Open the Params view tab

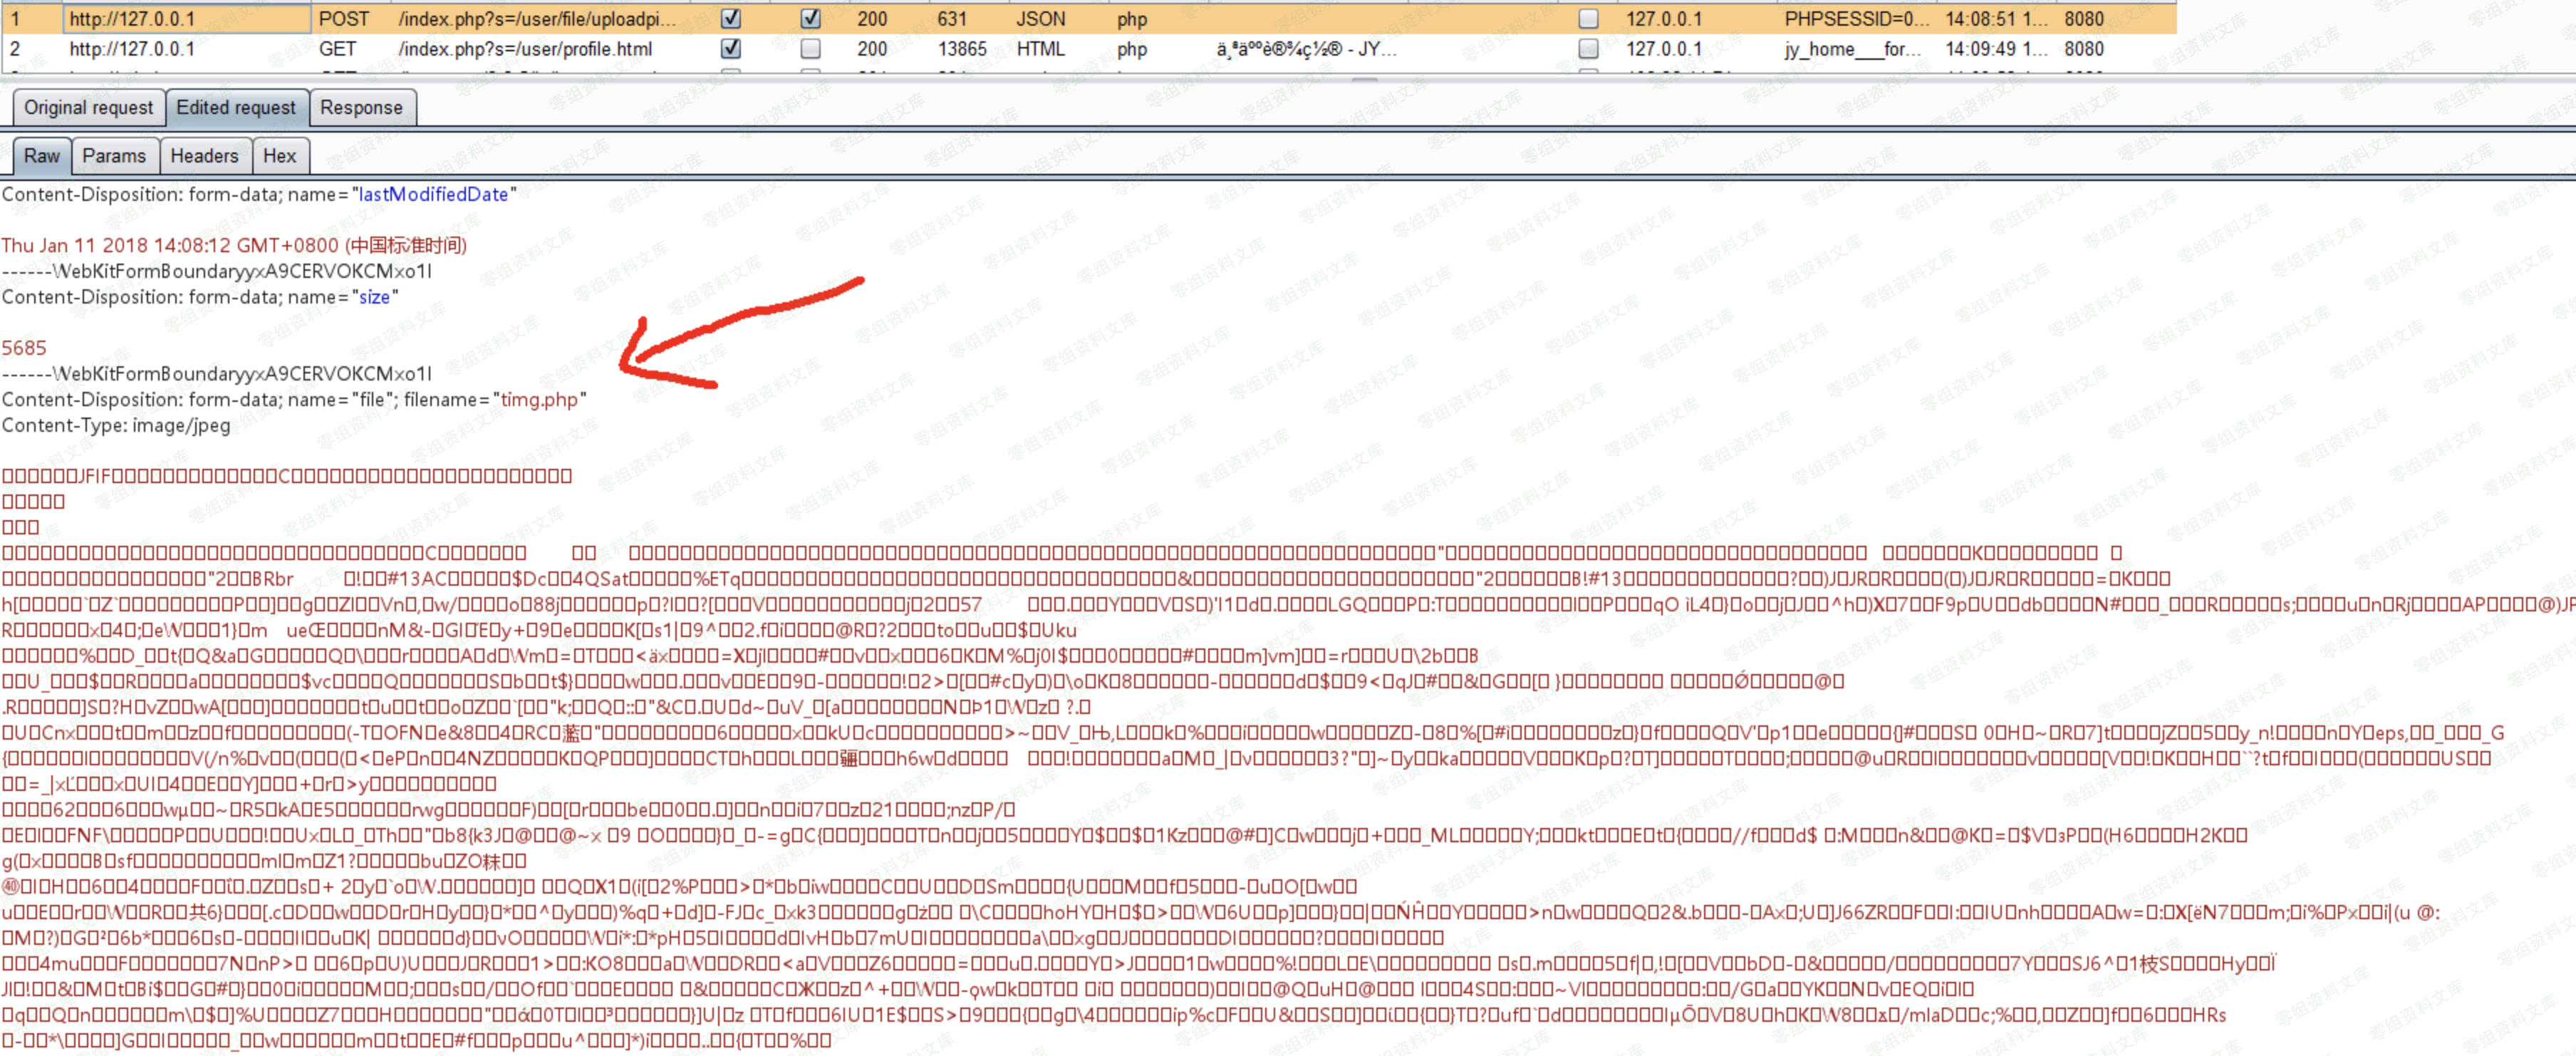click(114, 156)
